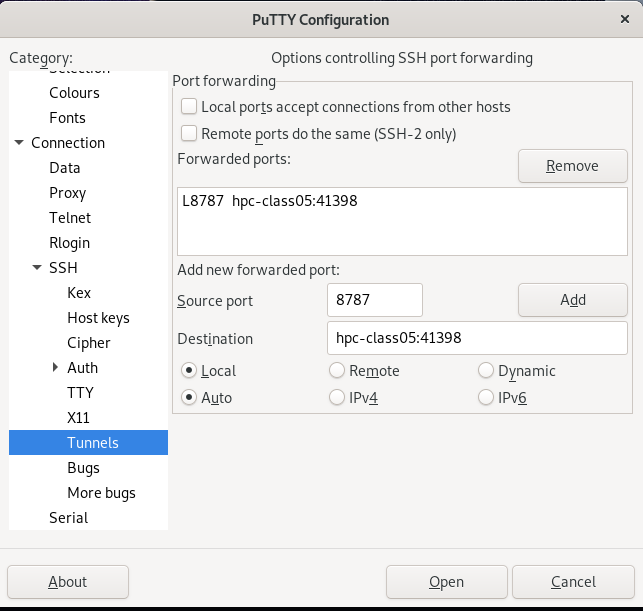
Task: Close the PuTTY Configuration window
Action: (x=625, y=19)
